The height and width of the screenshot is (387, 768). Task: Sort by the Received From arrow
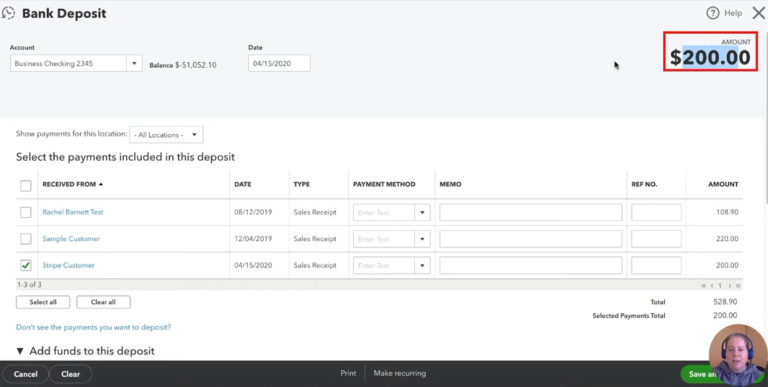pos(101,184)
